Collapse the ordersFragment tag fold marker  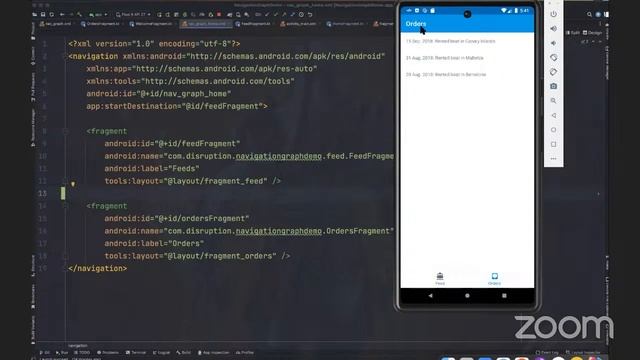point(65,206)
